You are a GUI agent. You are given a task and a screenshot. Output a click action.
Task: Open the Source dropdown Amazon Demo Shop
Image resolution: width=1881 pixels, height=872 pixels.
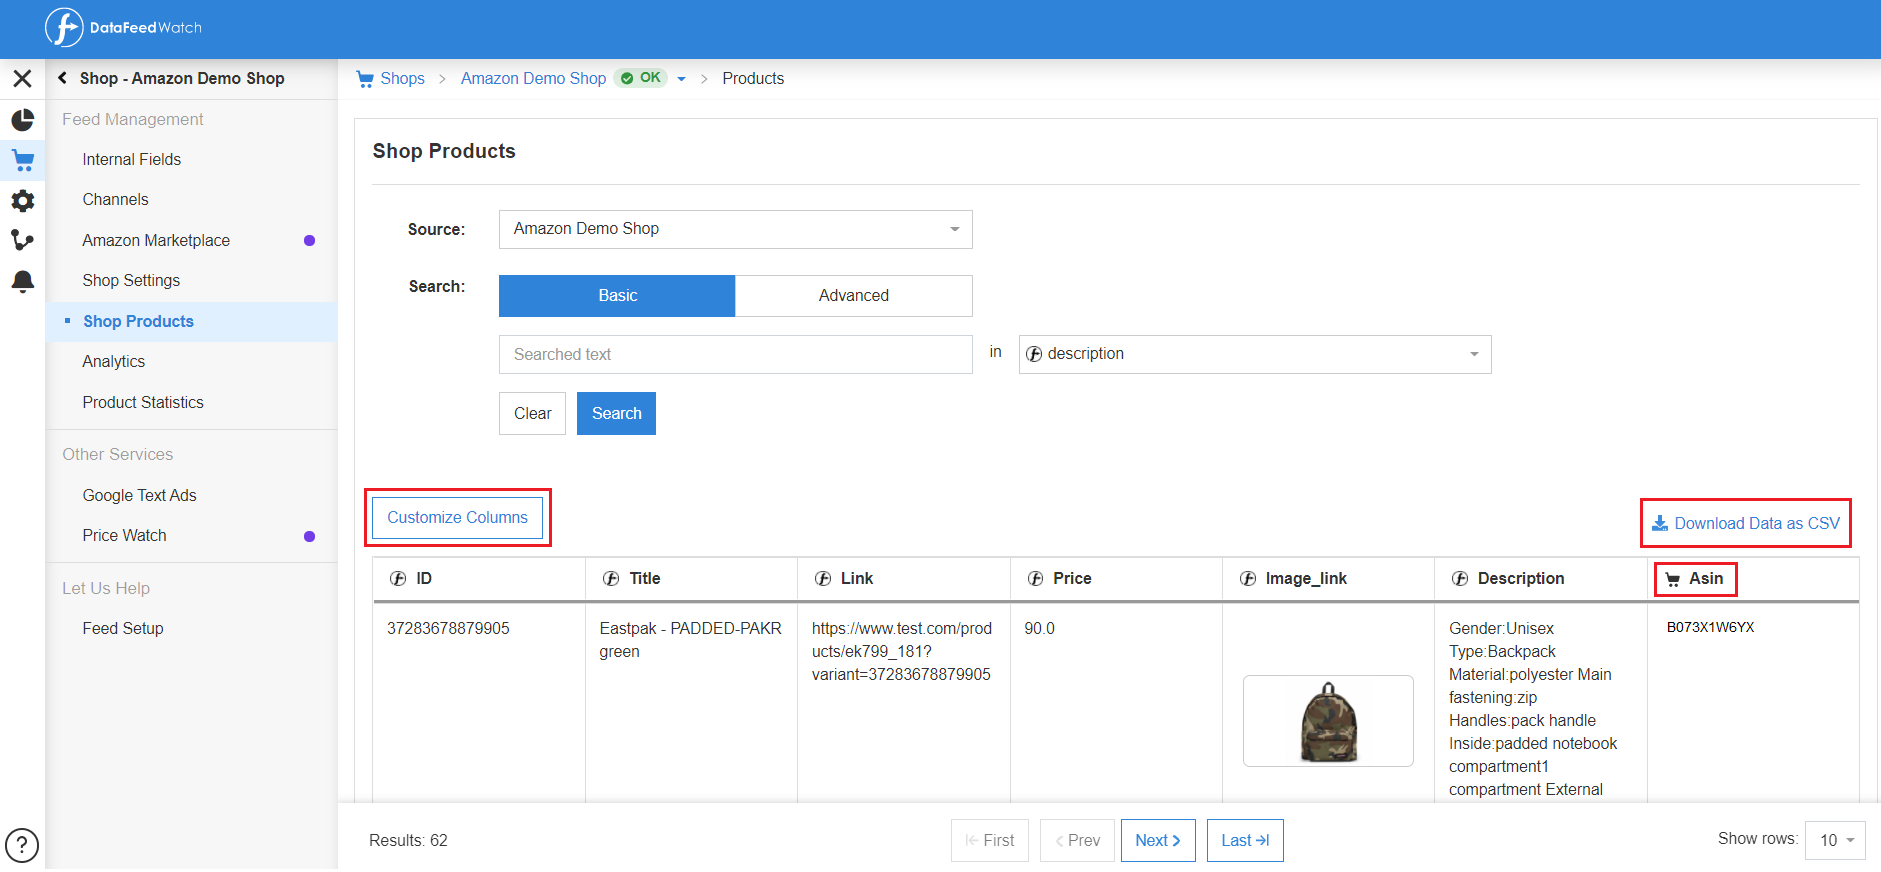[735, 229]
